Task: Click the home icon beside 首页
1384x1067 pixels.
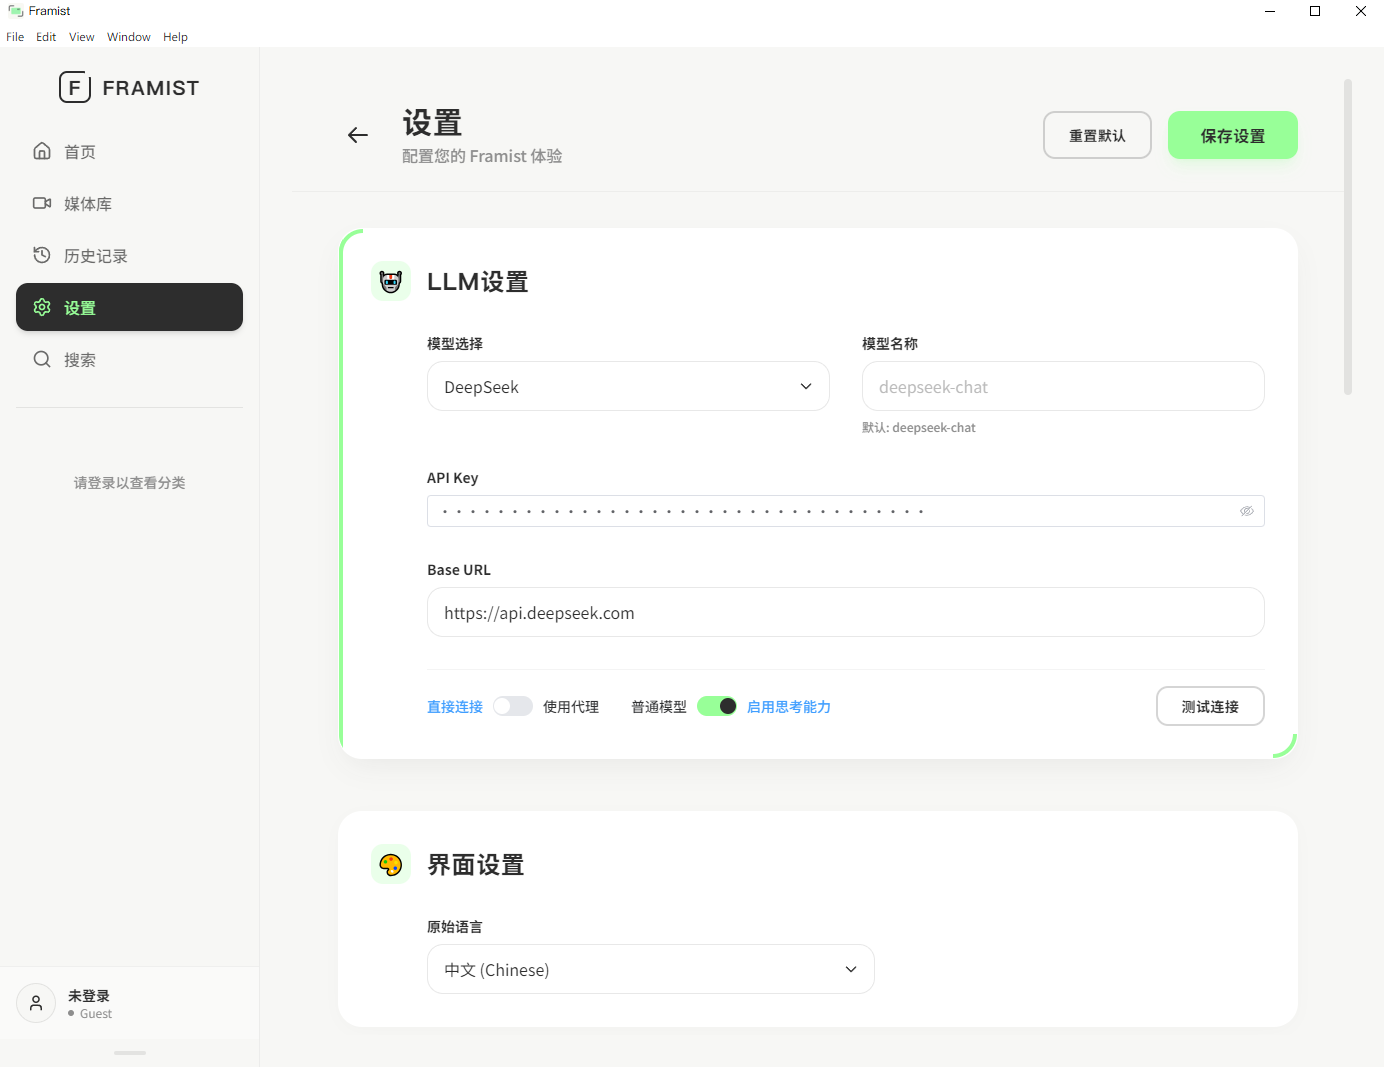Action: pos(42,151)
